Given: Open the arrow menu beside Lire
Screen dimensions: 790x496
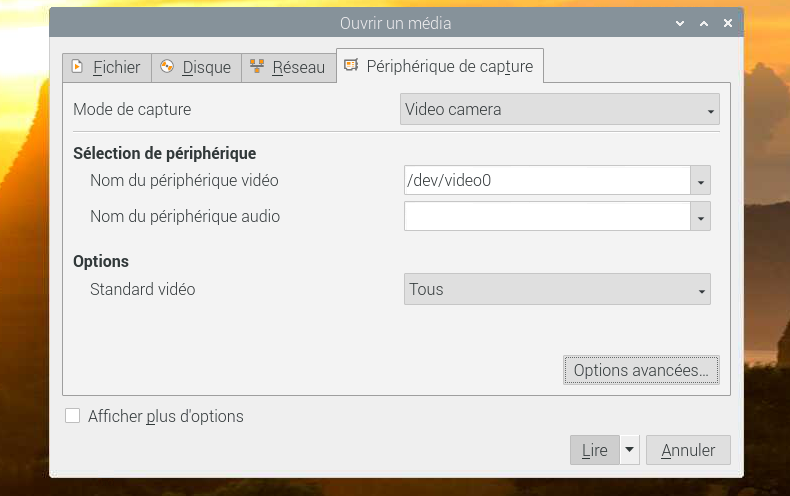Looking at the screenshot, I should 629,450.
